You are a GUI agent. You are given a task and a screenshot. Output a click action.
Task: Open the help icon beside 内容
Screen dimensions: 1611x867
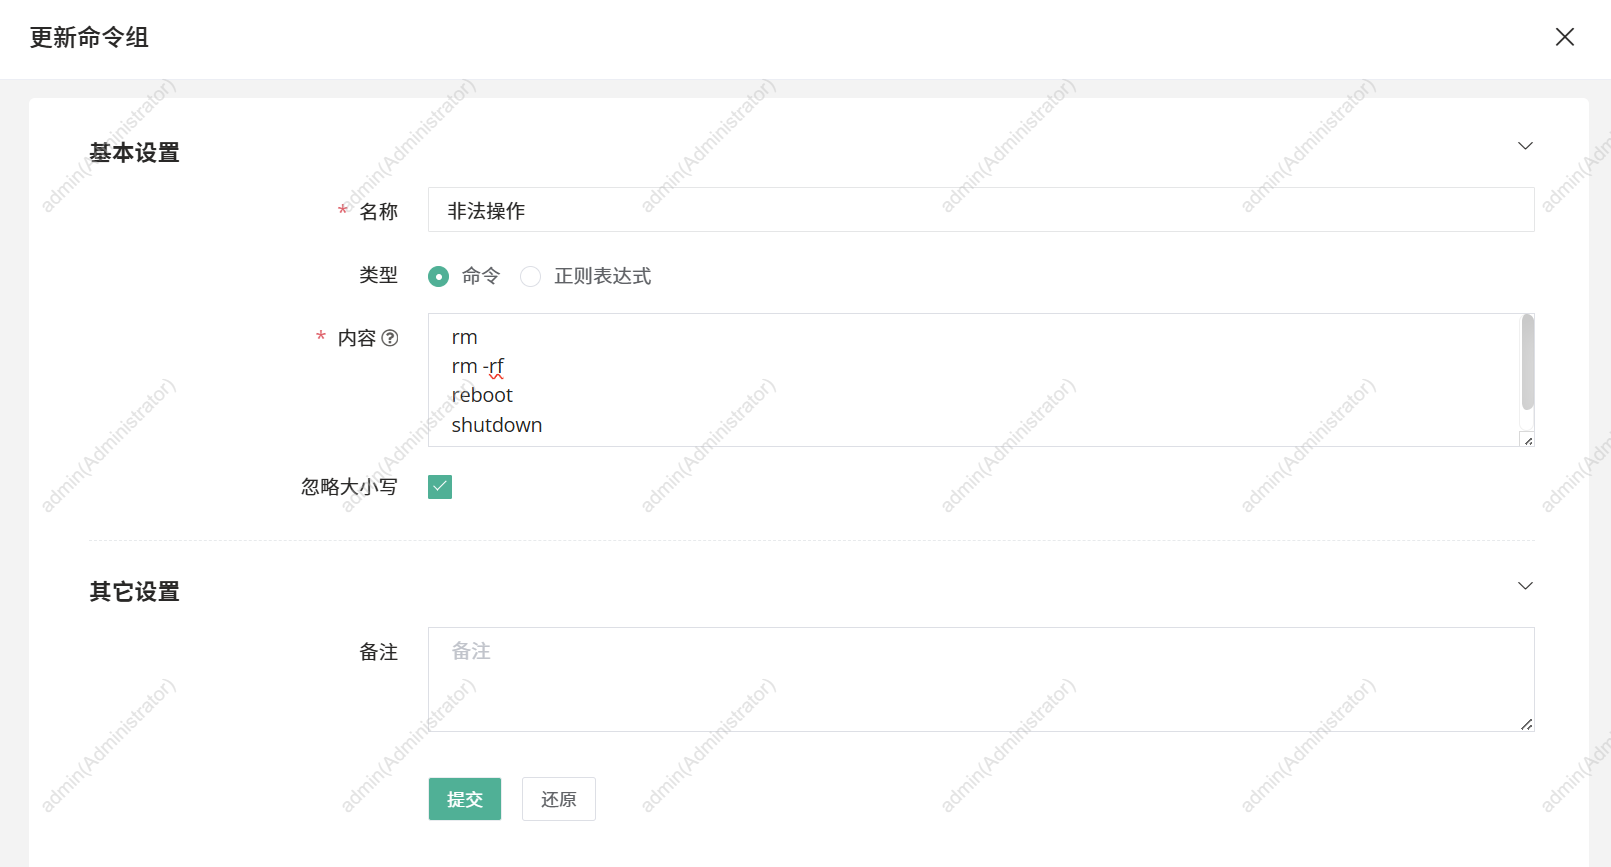pyautogui.click(x=390, y=338)
